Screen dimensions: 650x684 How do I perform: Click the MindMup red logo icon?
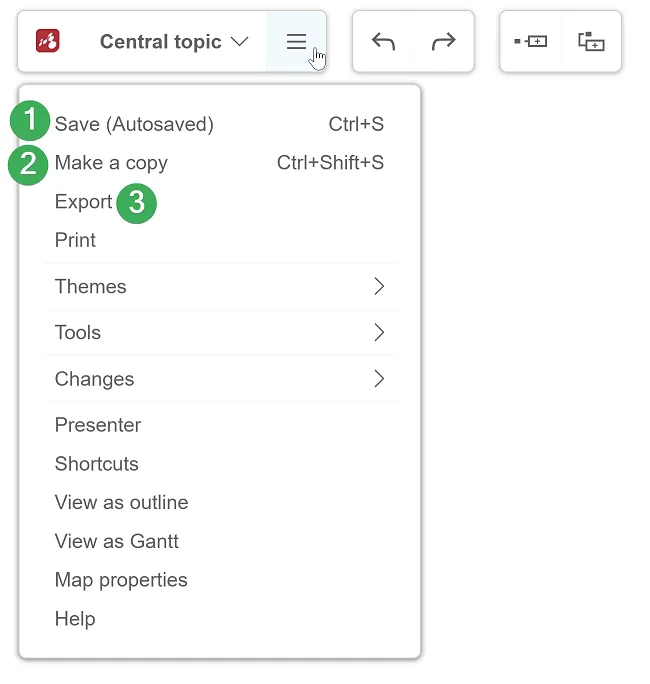click(48, 41)
